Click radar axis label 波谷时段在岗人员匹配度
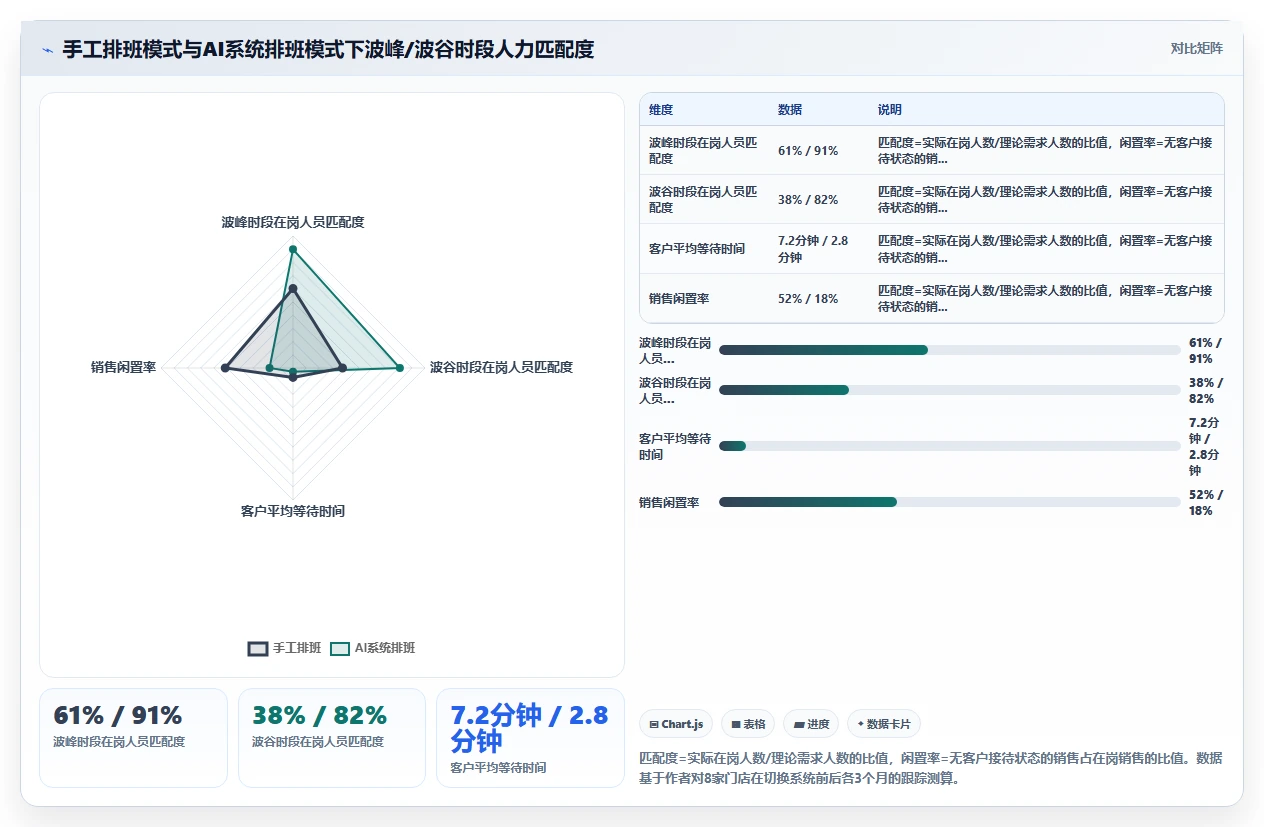This screenshot has width=1264, height=827. 501,367
